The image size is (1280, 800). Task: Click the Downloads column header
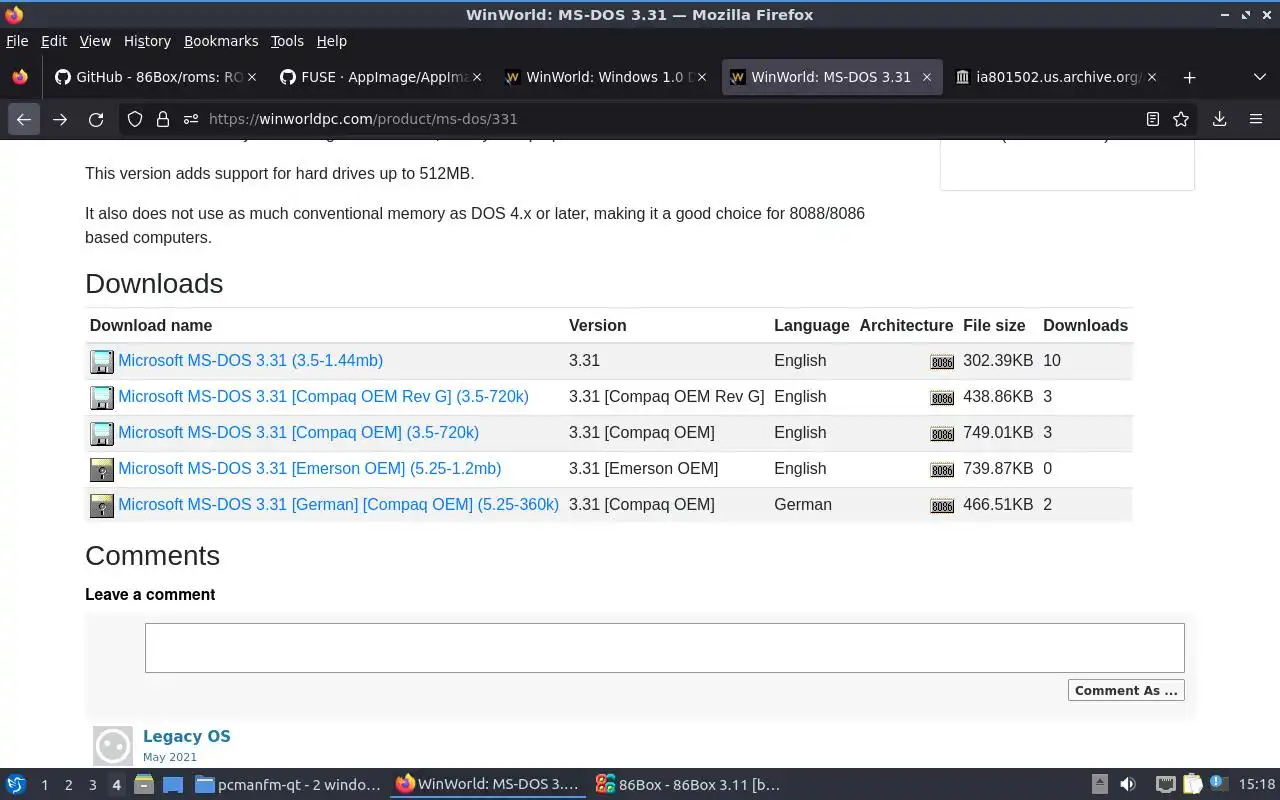[1085, 326]
